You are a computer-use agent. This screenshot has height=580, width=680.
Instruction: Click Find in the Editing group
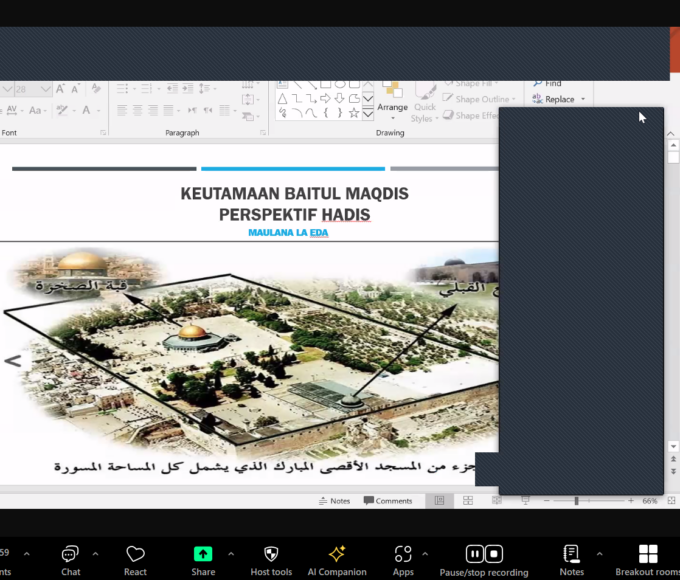point(548,84)
